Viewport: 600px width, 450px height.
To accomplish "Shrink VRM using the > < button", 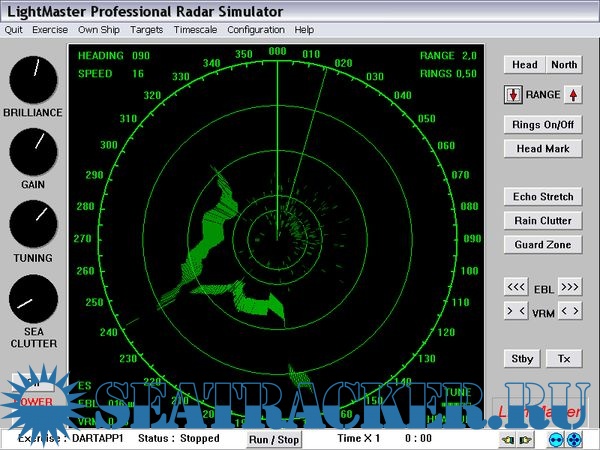I will [x=516, y=311].
